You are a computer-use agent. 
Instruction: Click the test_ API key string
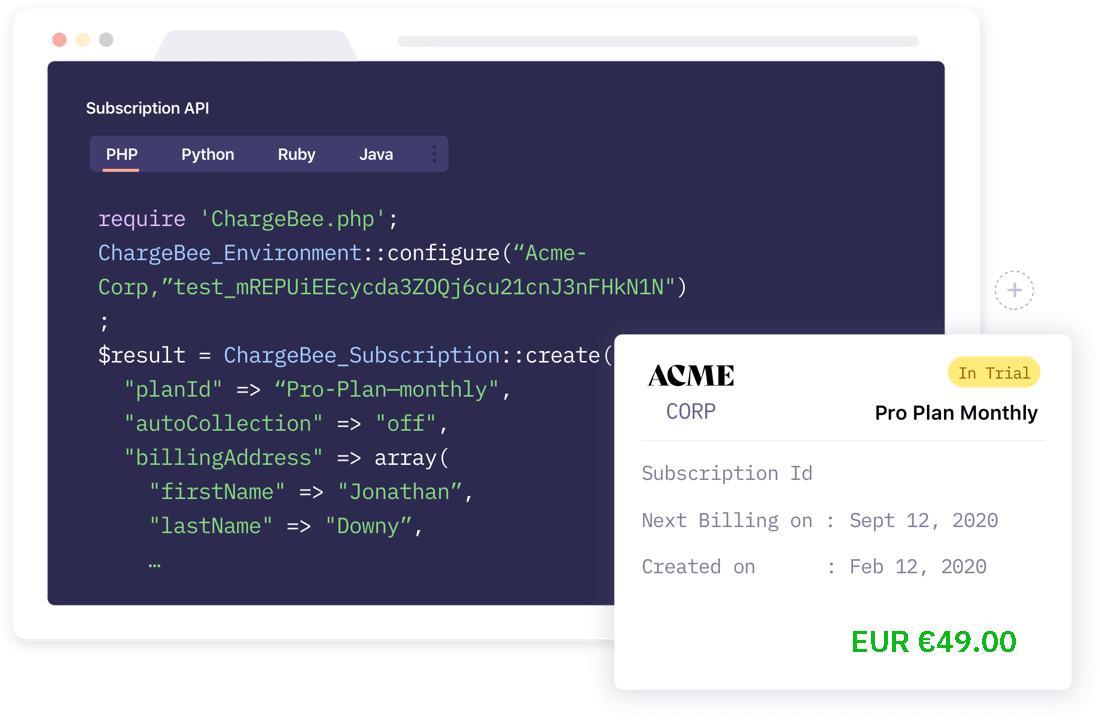tap(419, 286)
